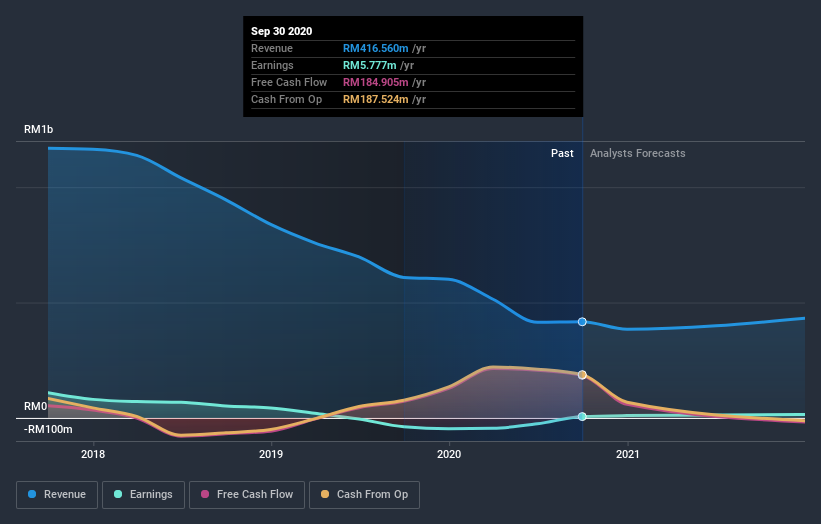
Task: Click the 2021 x-axis label
Action: 627,454
